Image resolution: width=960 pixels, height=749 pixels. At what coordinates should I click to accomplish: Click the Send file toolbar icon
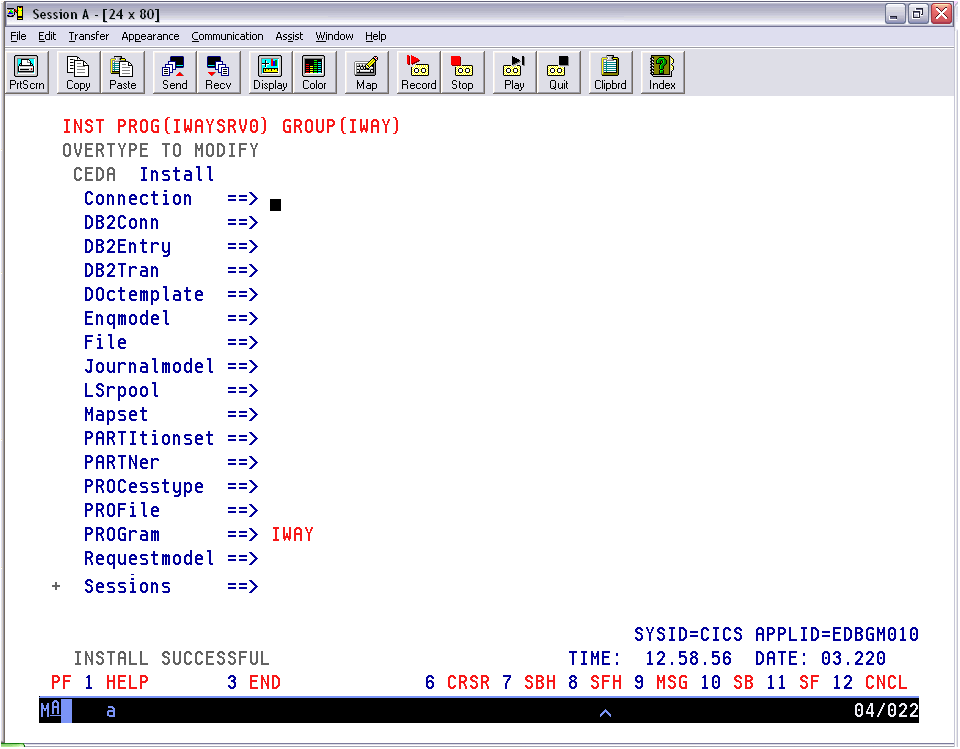(x=174, y=72)
